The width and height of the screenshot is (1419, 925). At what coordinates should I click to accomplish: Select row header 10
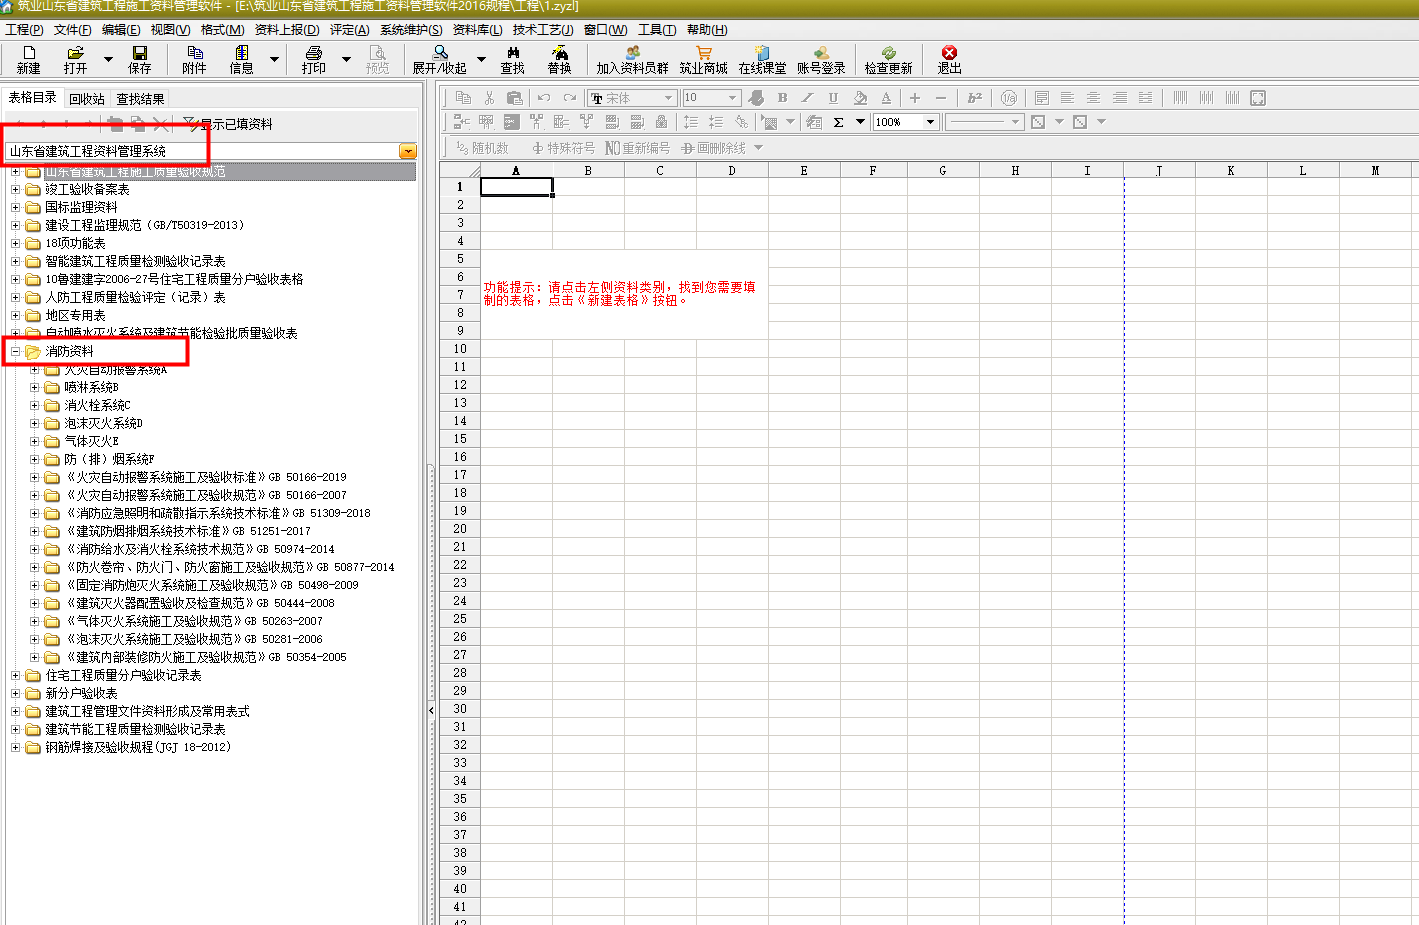tap(460, 349)
